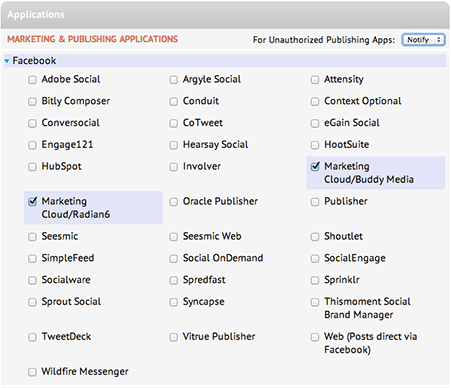The image size is (451, 388).
Task: Tick the Seesmic checkbox
Action: tap(32, 237)
